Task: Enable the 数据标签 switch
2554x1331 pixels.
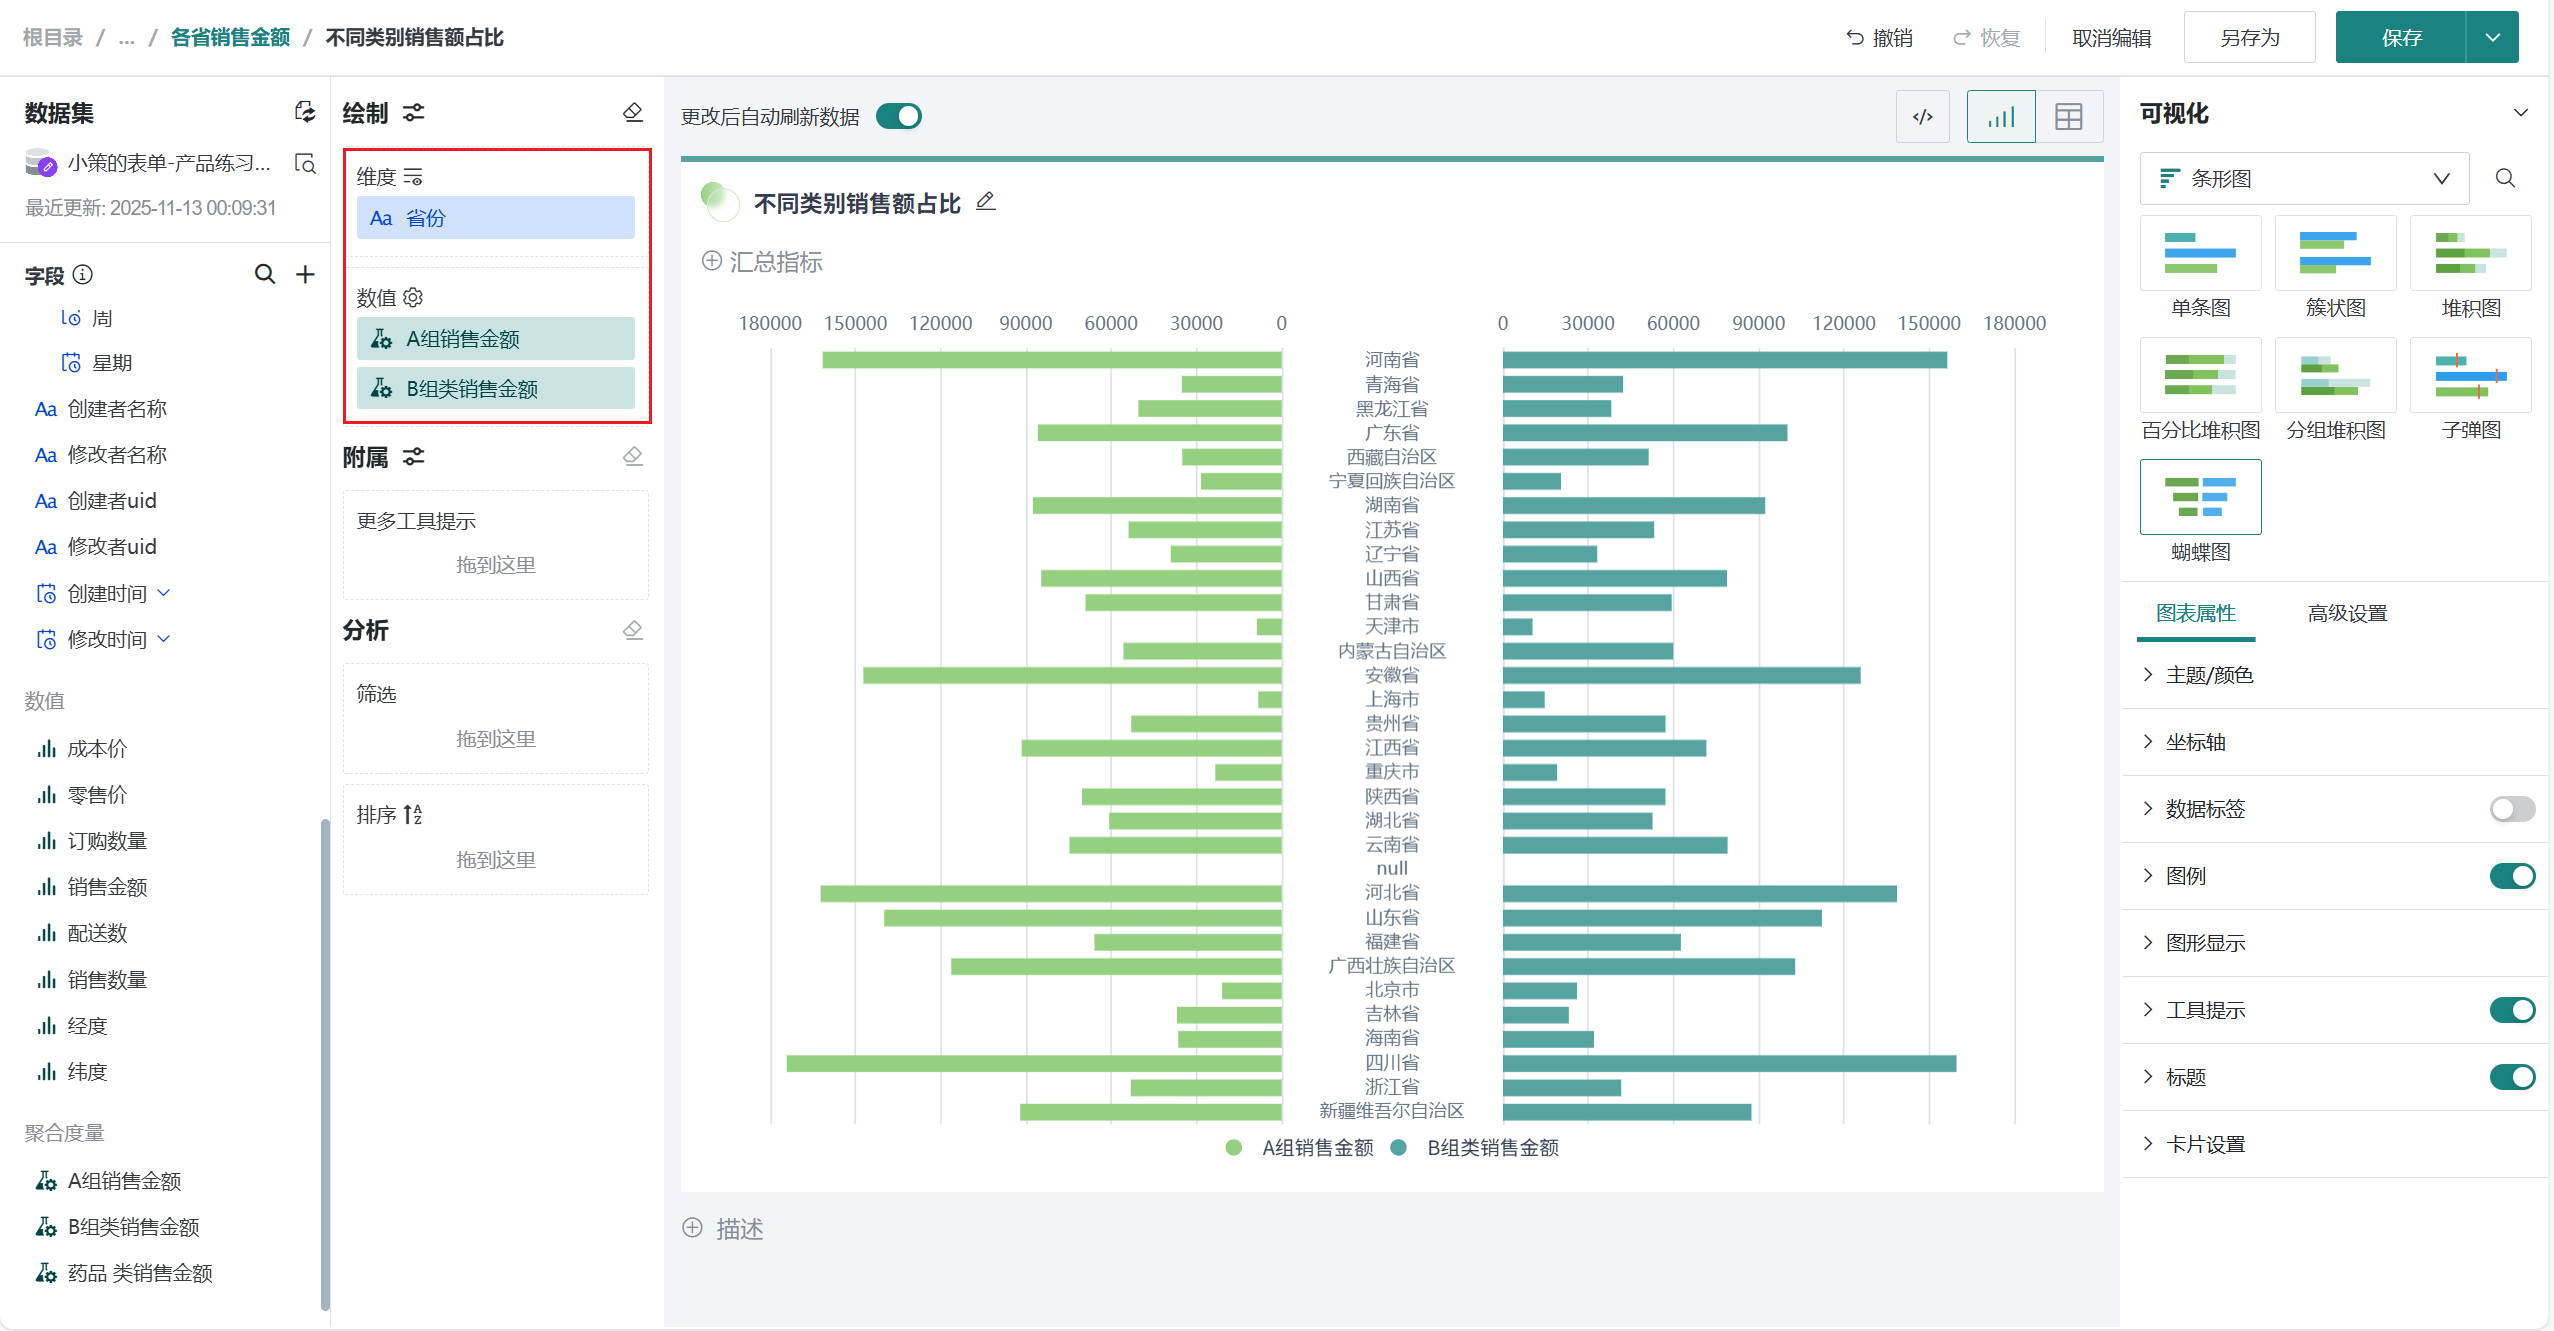Action: tap(2511, 808)
